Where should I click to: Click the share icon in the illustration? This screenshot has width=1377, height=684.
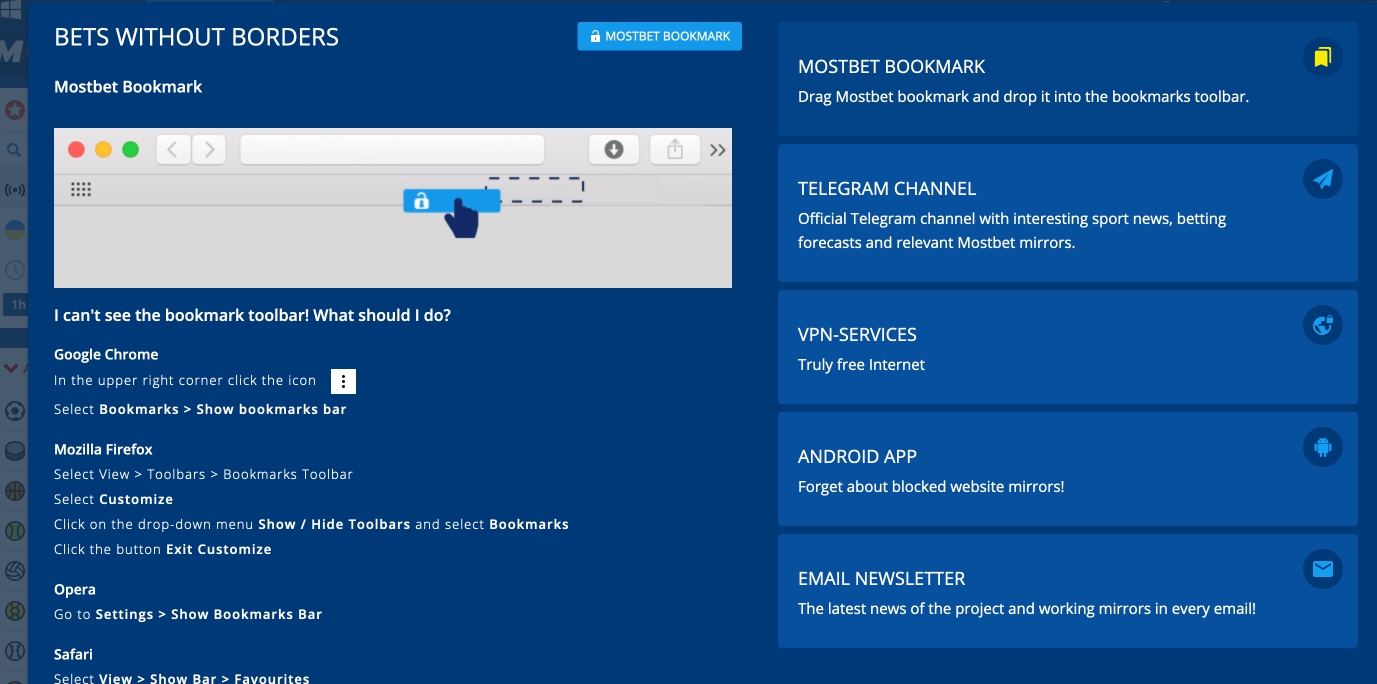point(675,150)
